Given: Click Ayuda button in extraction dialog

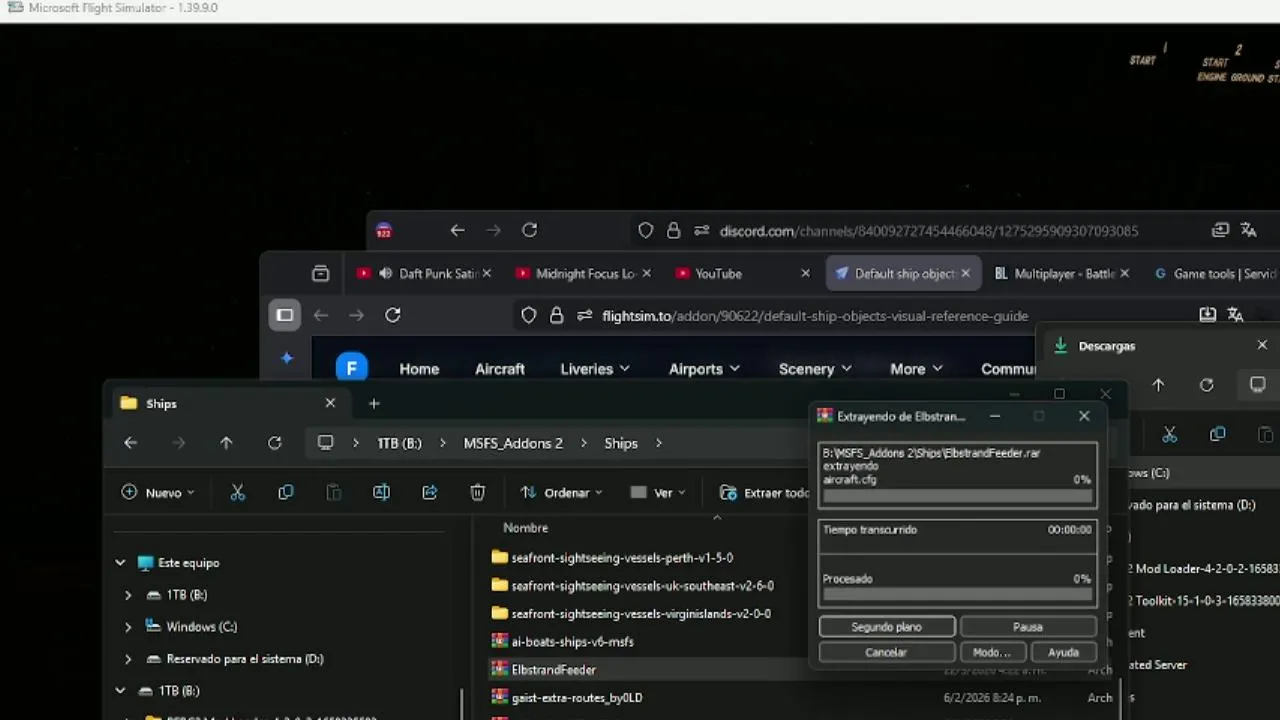Looking at the screenshot, I should [x=1063, y=652].
